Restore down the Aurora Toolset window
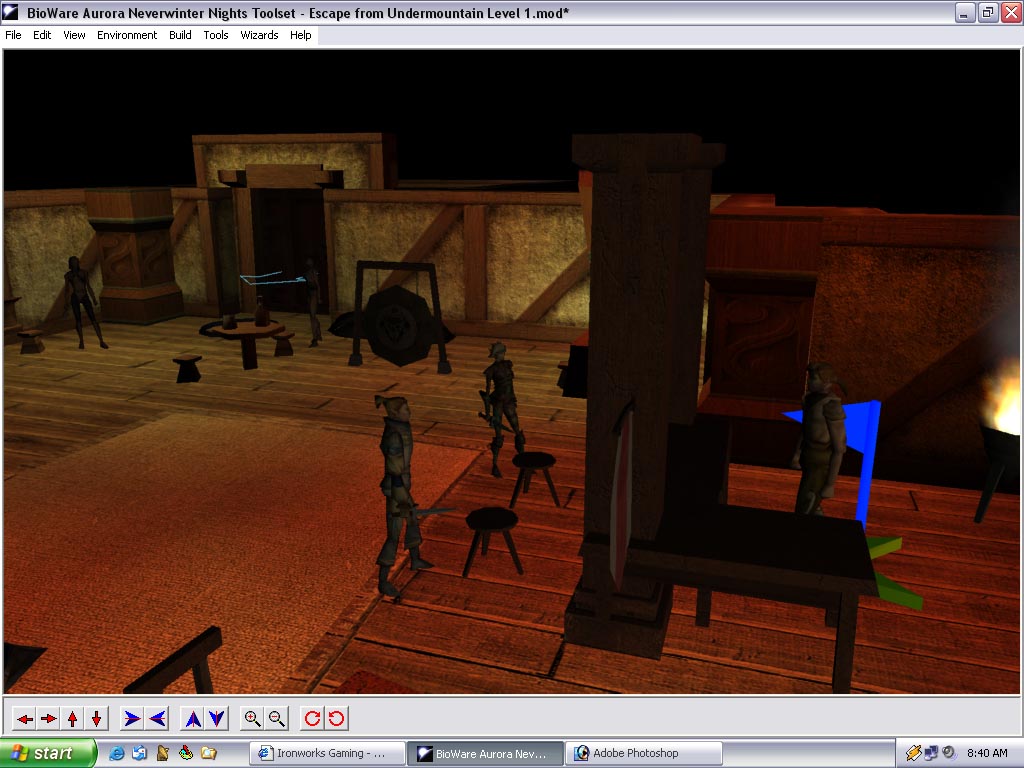Viewport: 1024px width, 768px height. (x=988, y=12)
